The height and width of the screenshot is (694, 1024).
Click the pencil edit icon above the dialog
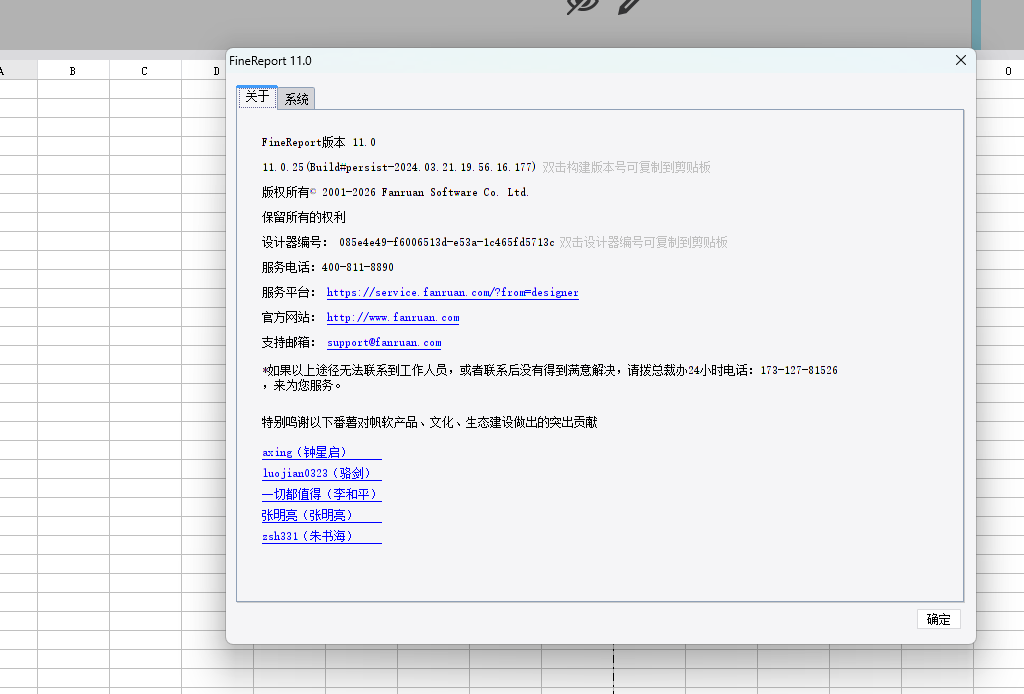[629, 6]
